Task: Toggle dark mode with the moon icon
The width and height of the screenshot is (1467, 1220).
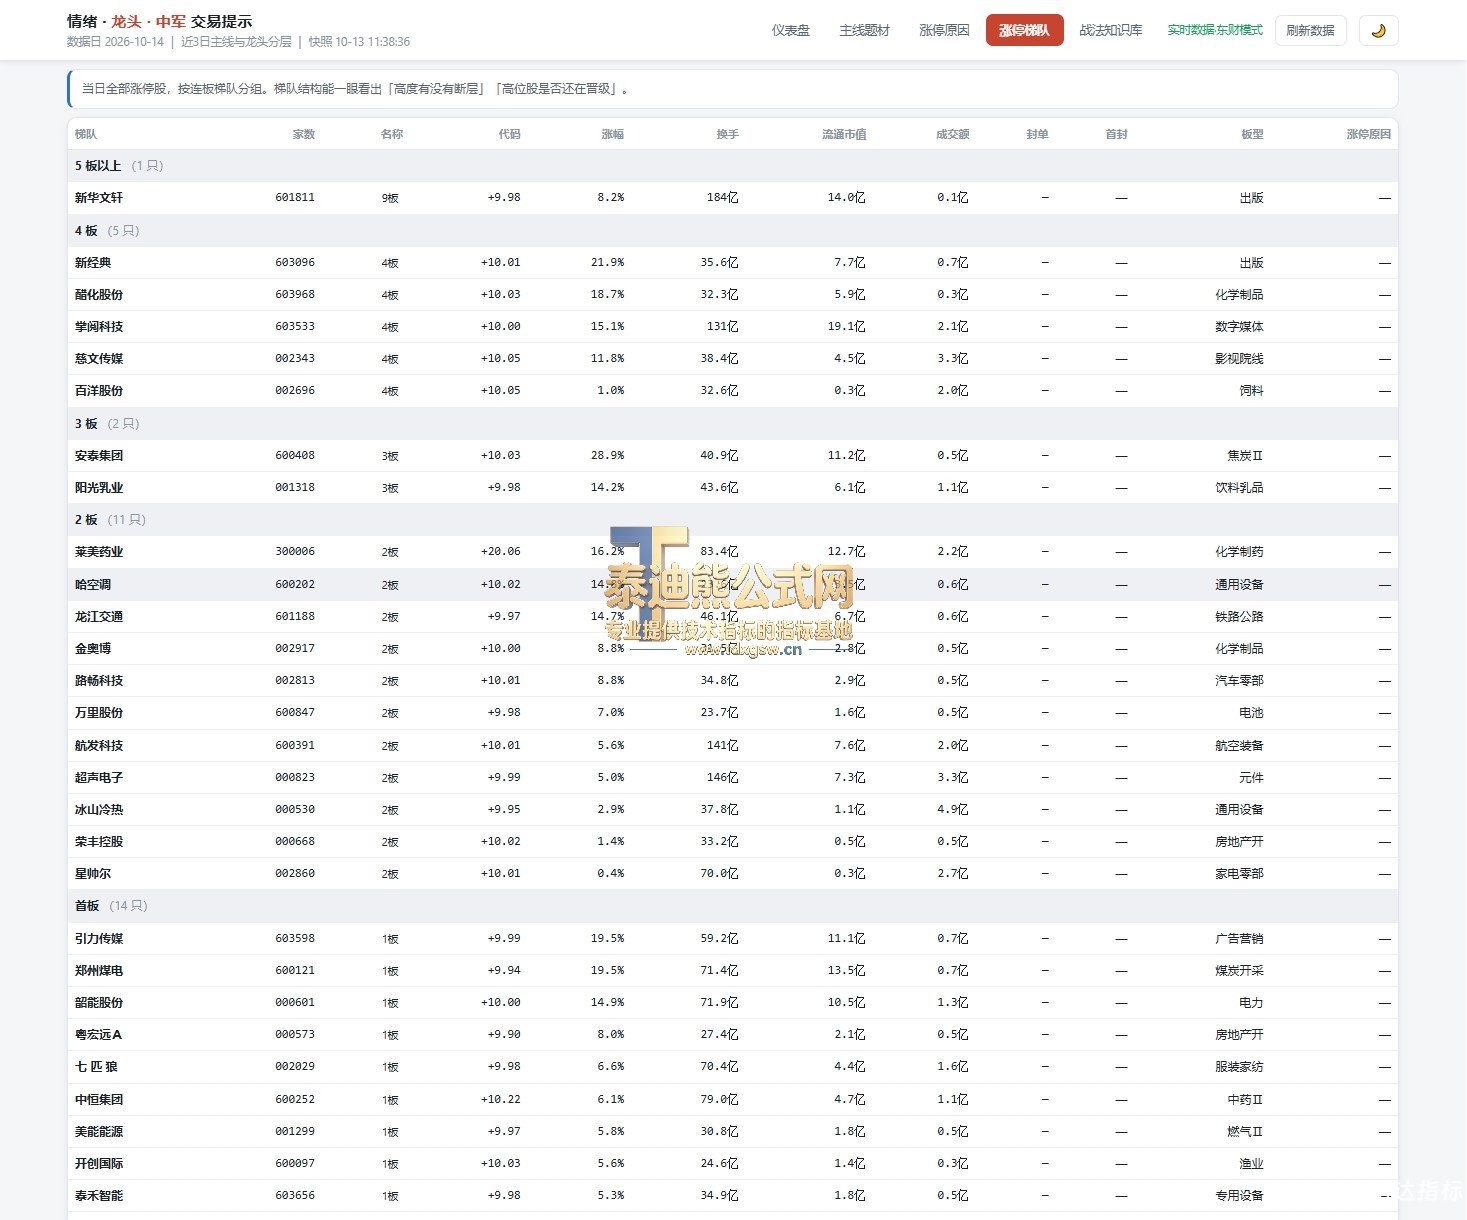Action: 1379,30
